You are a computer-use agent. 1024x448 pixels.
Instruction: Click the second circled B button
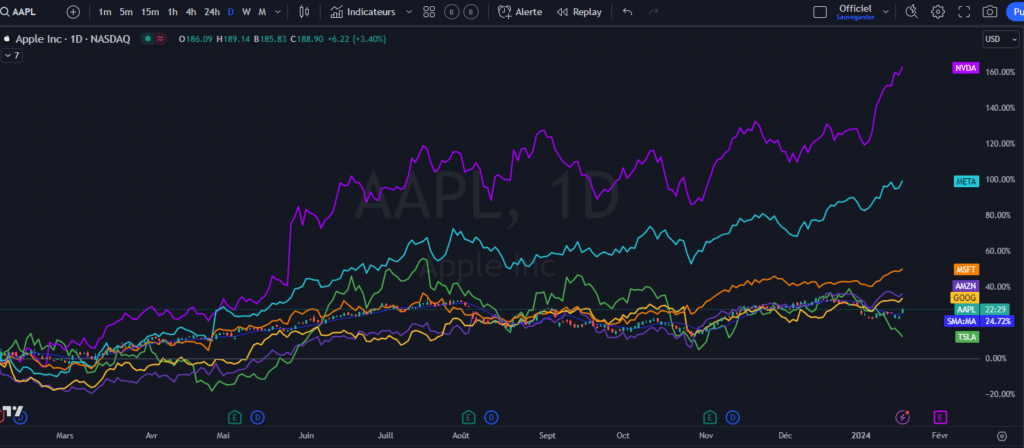(470, 12)
